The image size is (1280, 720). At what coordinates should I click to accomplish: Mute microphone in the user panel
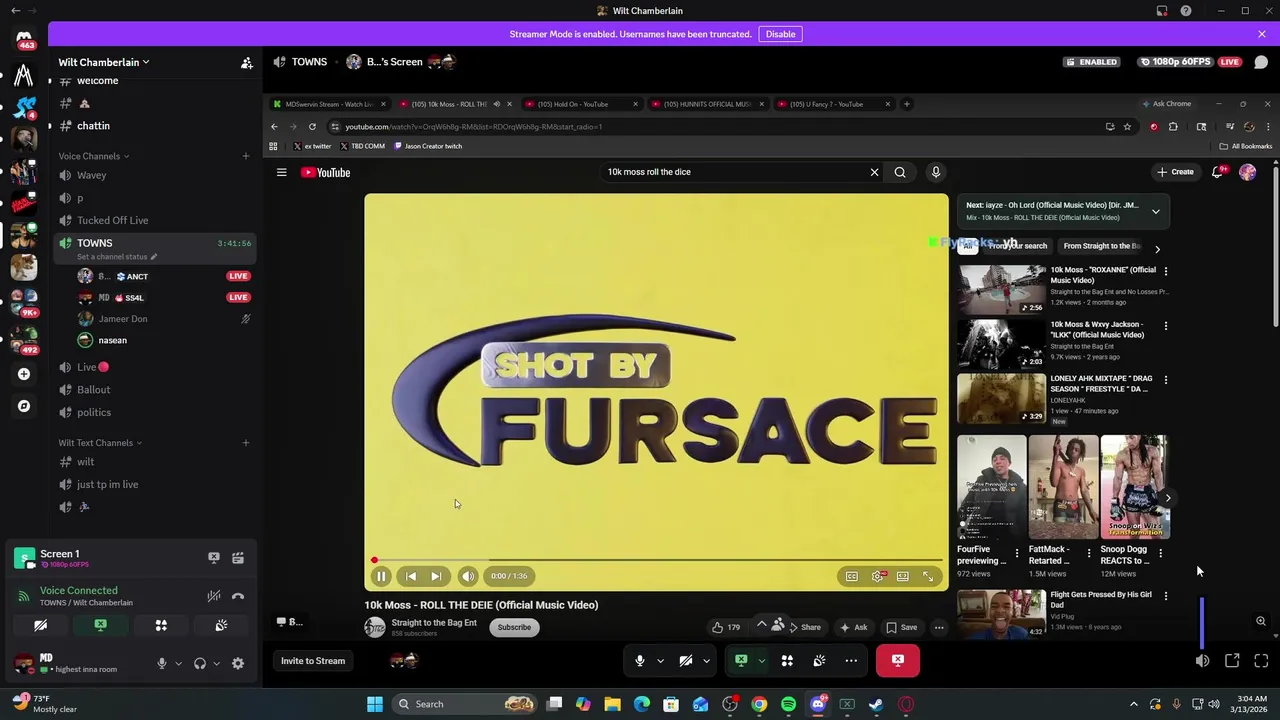pos(161,663)
